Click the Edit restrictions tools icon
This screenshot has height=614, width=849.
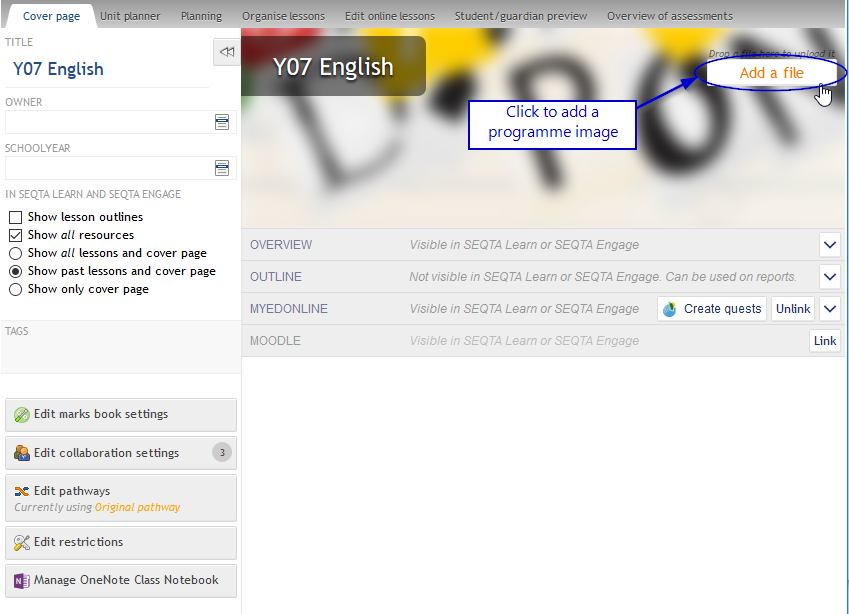click(x=22, y=542)
